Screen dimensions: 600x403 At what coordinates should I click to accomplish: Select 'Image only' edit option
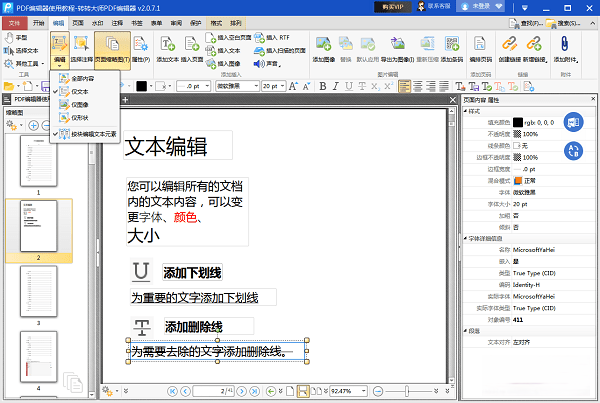click(x=80, y=103)
